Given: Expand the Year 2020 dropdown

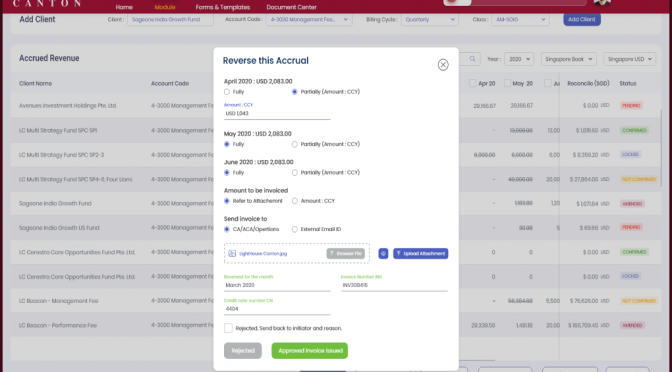Looking at the screenshot, I should (519, 59).
